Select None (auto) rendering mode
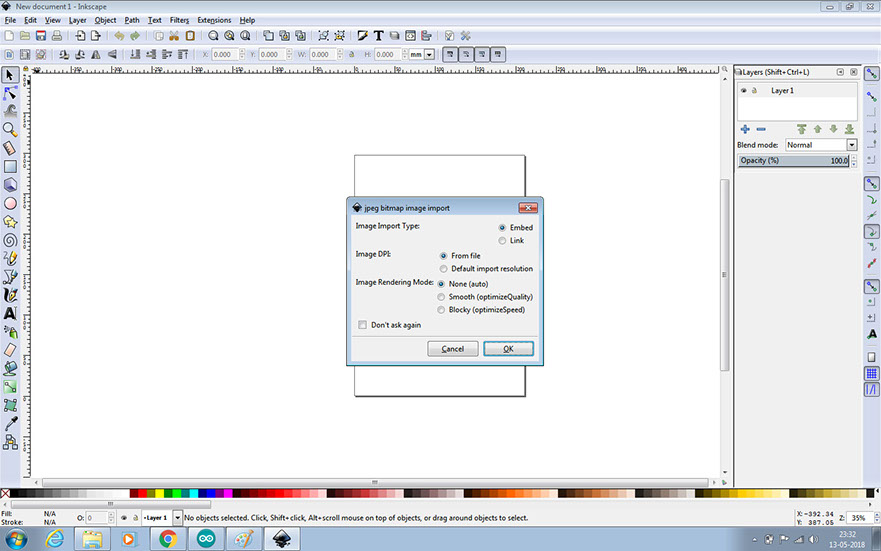Viewport: 881px width, 551px height. tap(441, 284)
